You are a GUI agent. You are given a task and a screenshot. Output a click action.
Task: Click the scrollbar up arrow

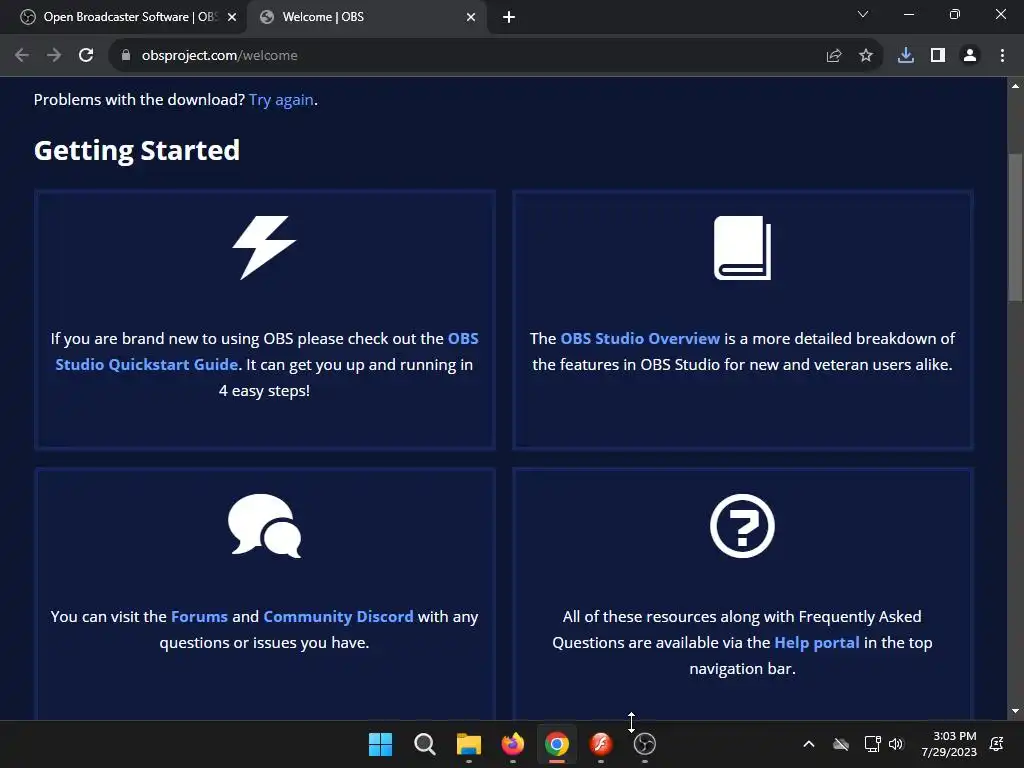(1015, 86)
